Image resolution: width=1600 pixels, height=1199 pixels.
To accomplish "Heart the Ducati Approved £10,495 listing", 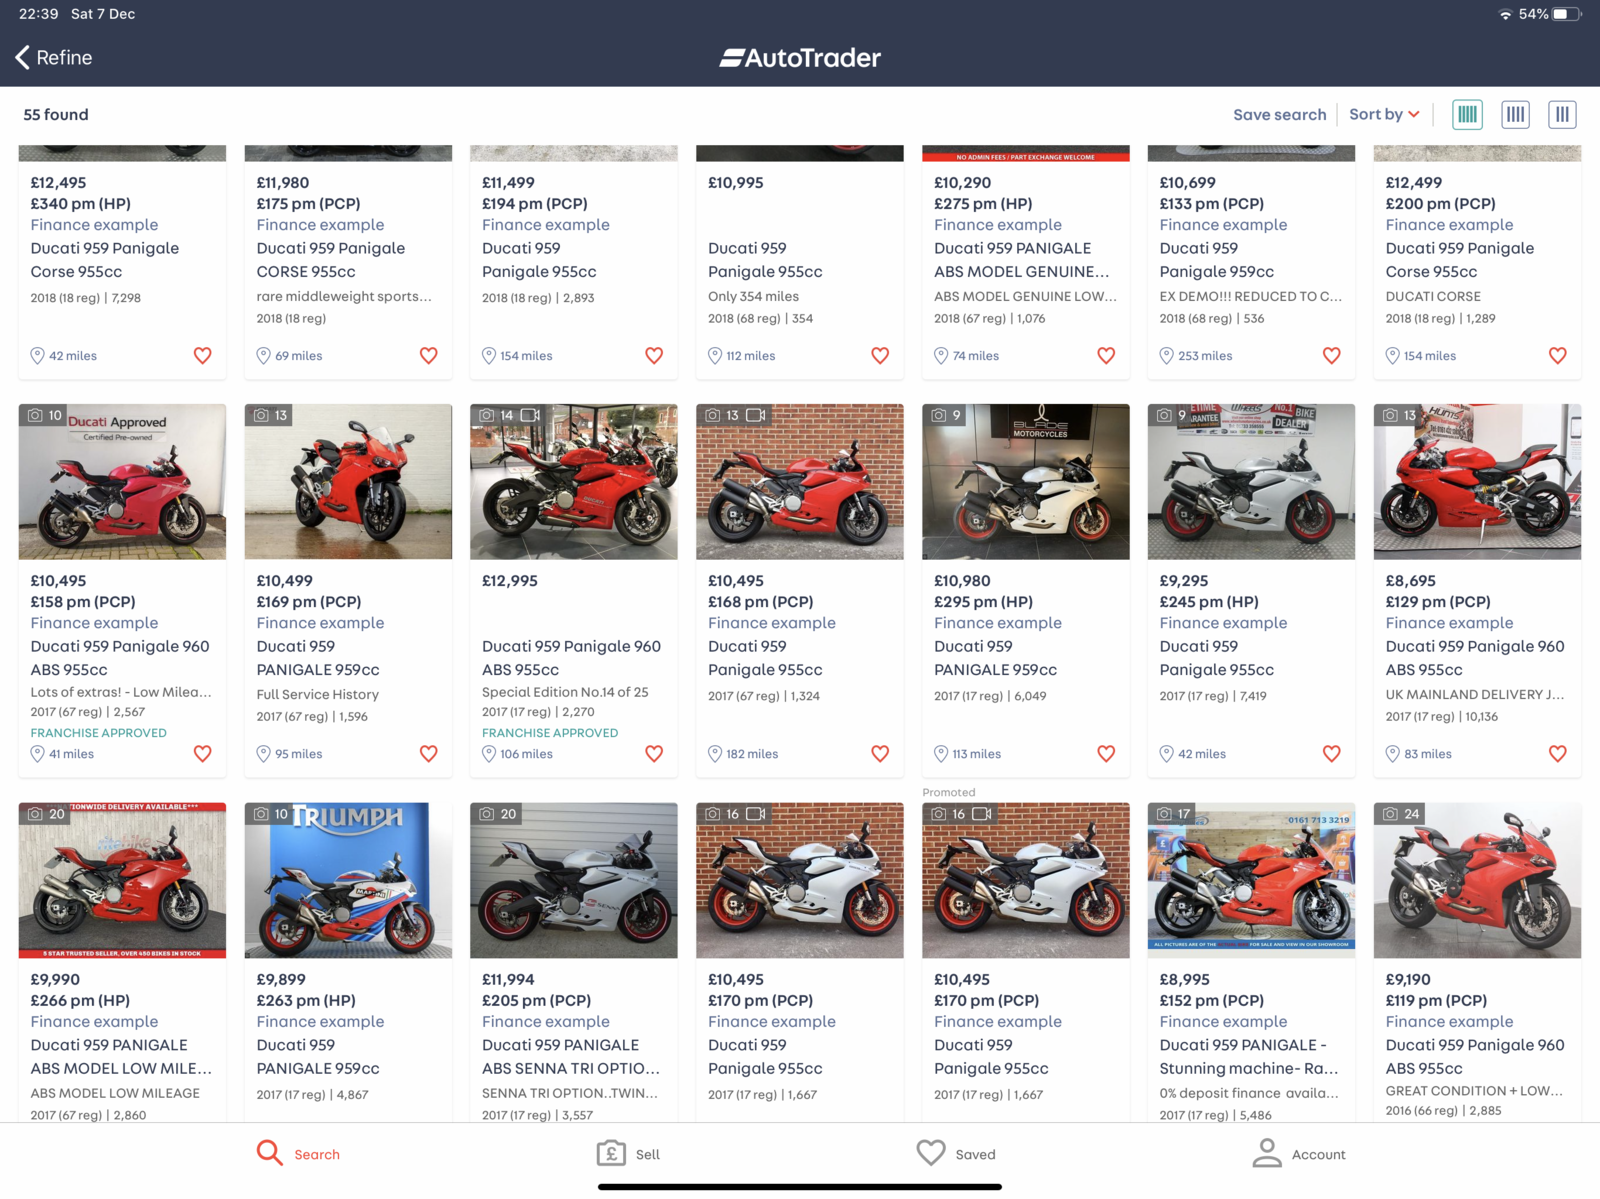I will pyautogui.click(x=202, y=754).
